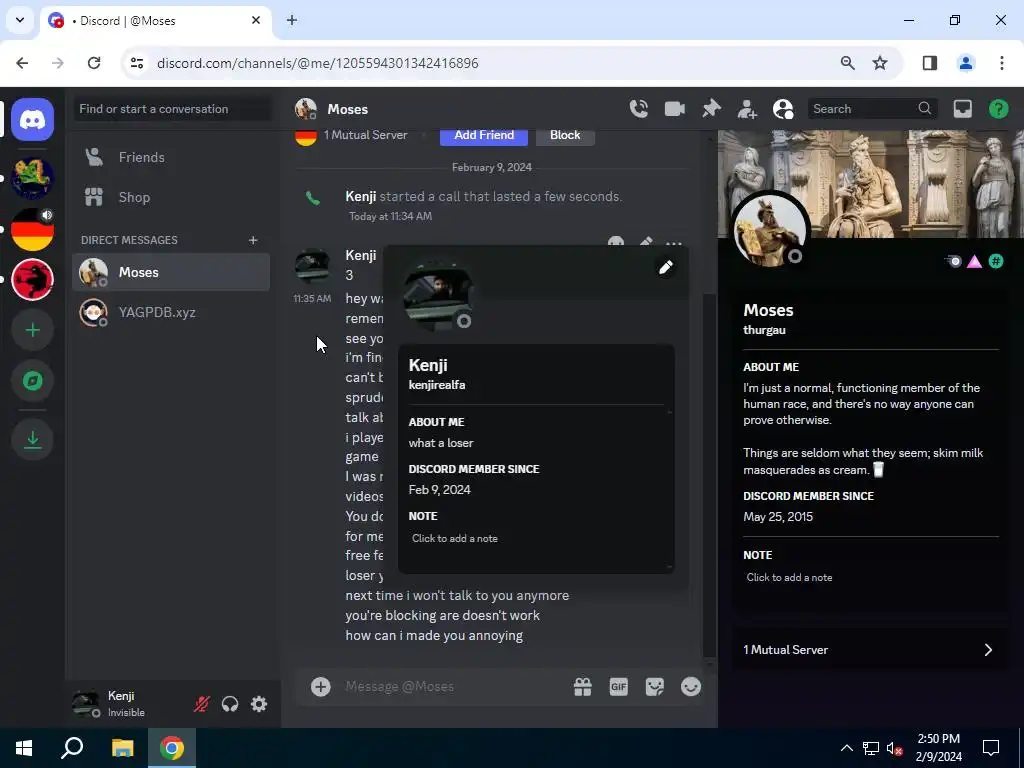Open the German flag server
This screenshot has width=1024, height=768.
click(x=32, y=229)
